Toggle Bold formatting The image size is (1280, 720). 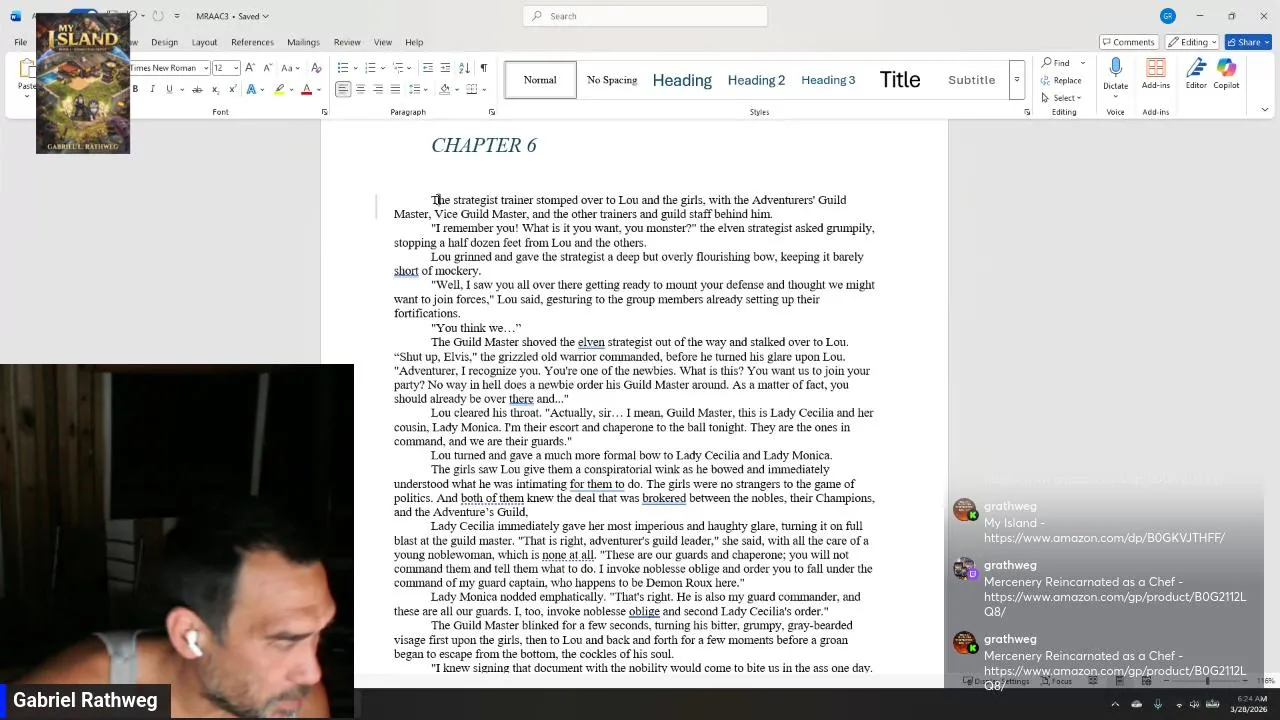[x=135, y=90]
